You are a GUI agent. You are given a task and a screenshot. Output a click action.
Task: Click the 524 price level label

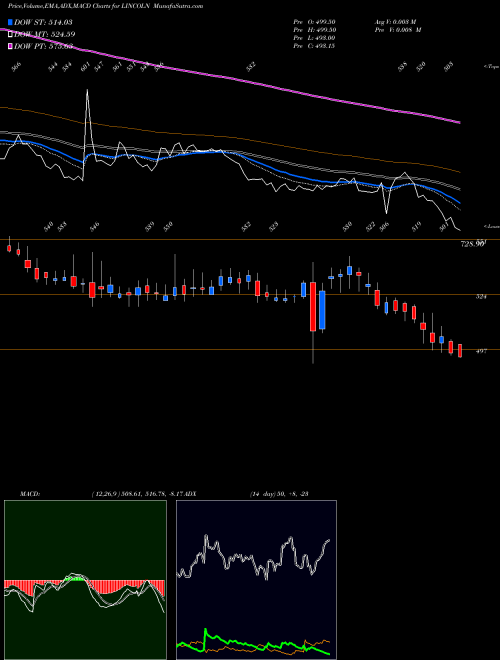[481, 297]
